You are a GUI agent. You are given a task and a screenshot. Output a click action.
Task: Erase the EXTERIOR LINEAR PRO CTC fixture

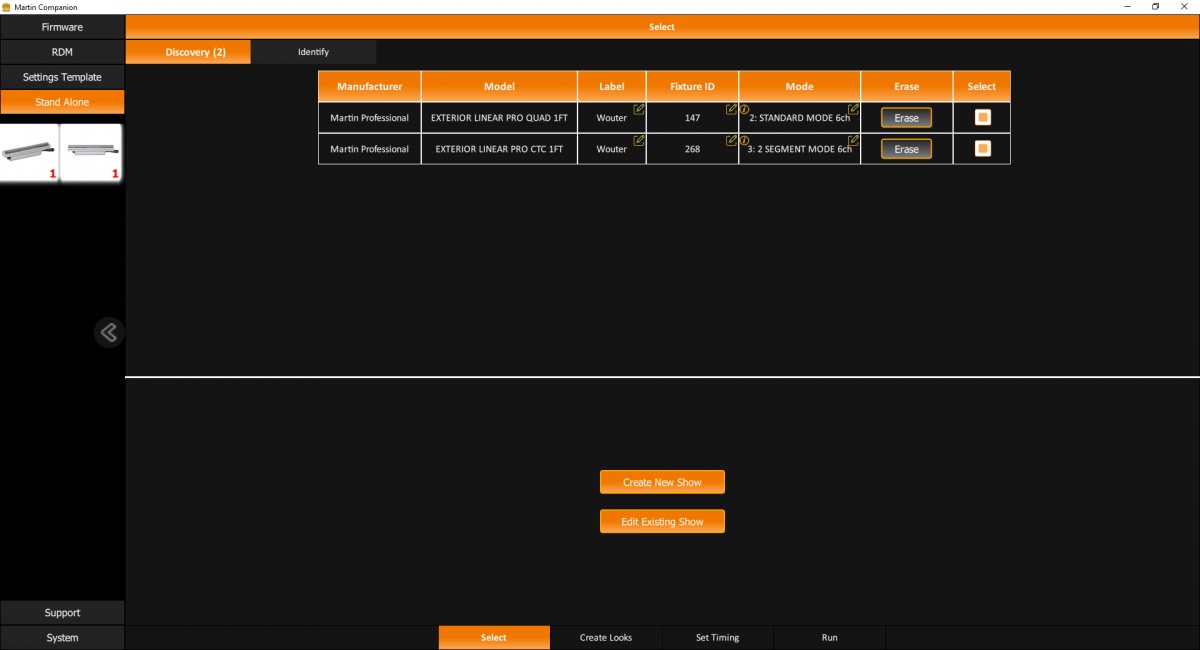point(906,149)
